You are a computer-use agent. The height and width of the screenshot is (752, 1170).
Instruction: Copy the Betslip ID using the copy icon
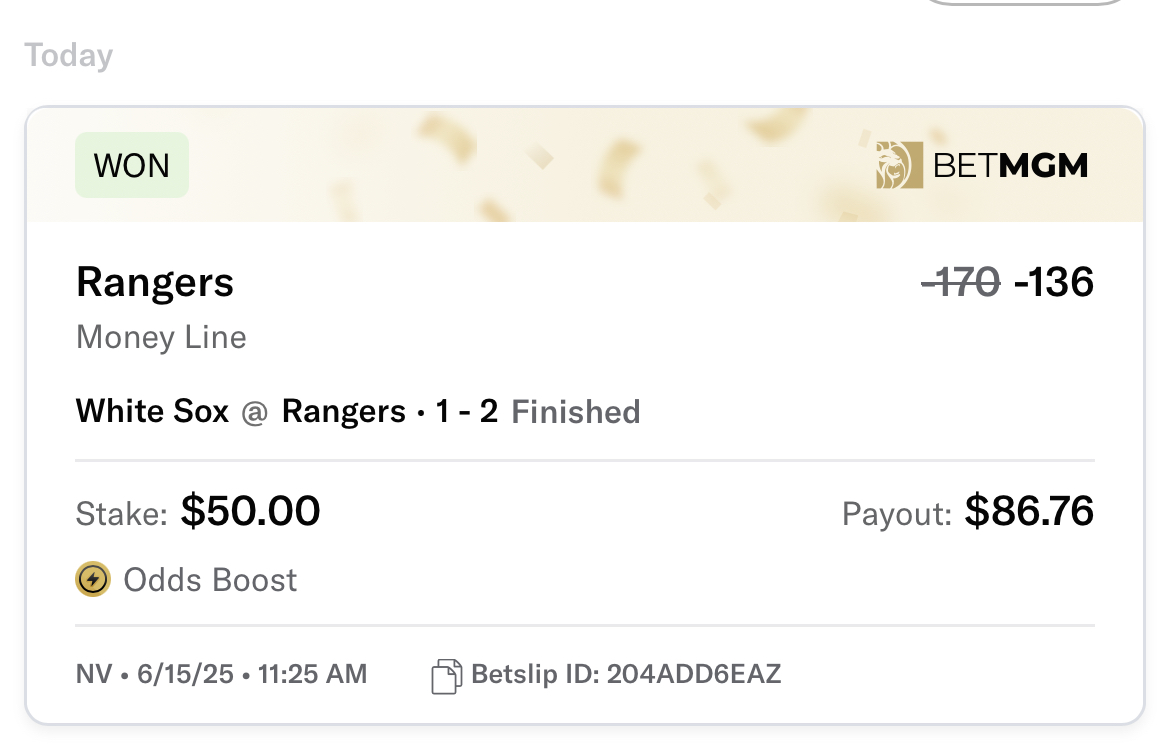pyautogui.click(x=446, y=676)
